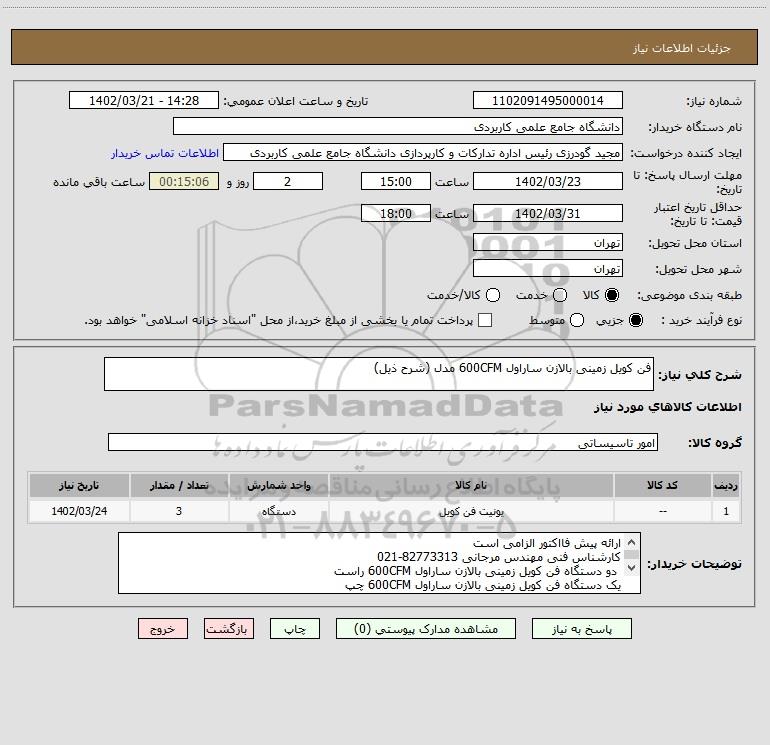Click the 1402/03/23 response deadline date field

tap(548, 181)
